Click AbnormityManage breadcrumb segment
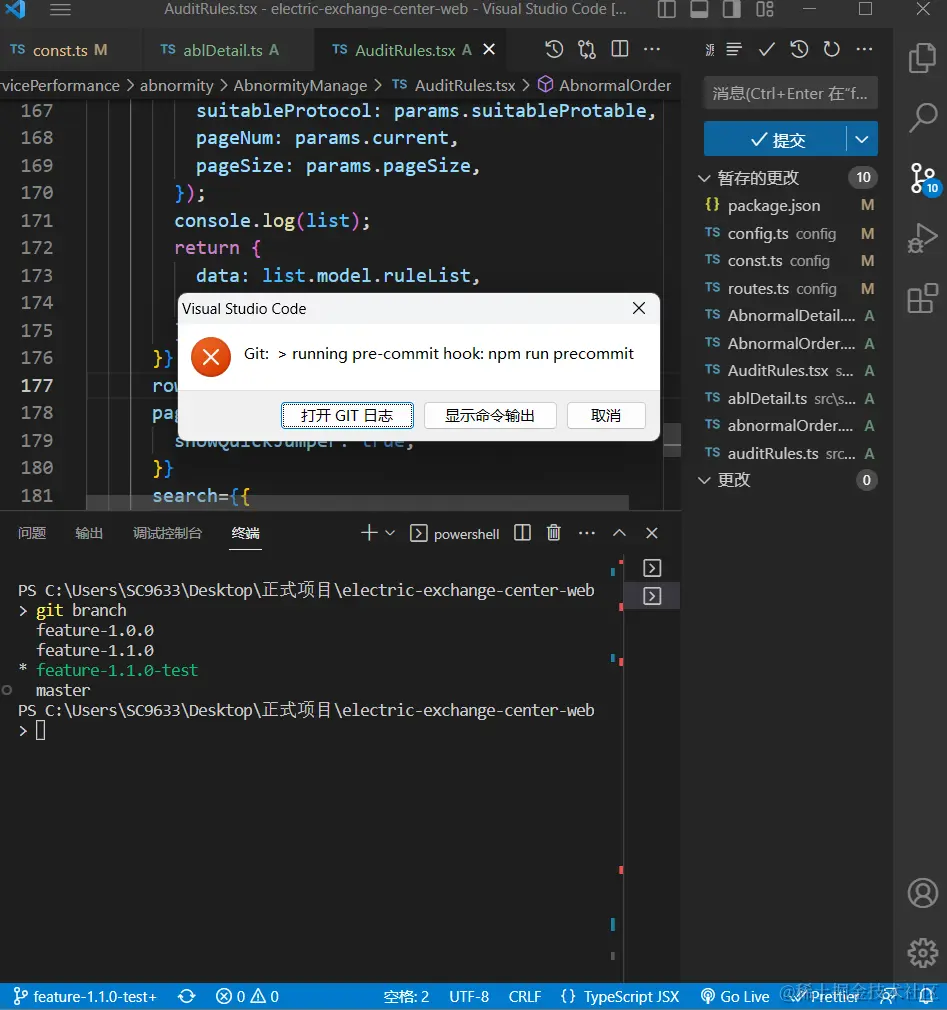This screenshot has width=947, height=1010. click(300, 86)
